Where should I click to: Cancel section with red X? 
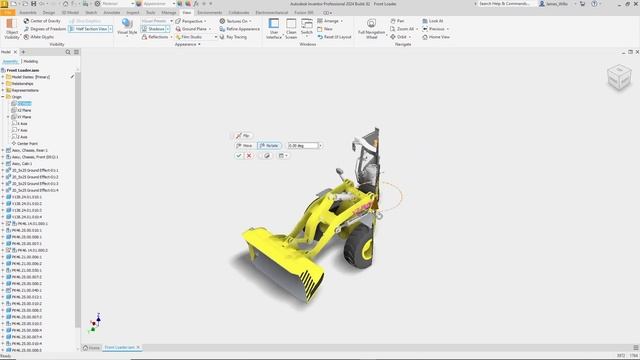tap(249, 156)
